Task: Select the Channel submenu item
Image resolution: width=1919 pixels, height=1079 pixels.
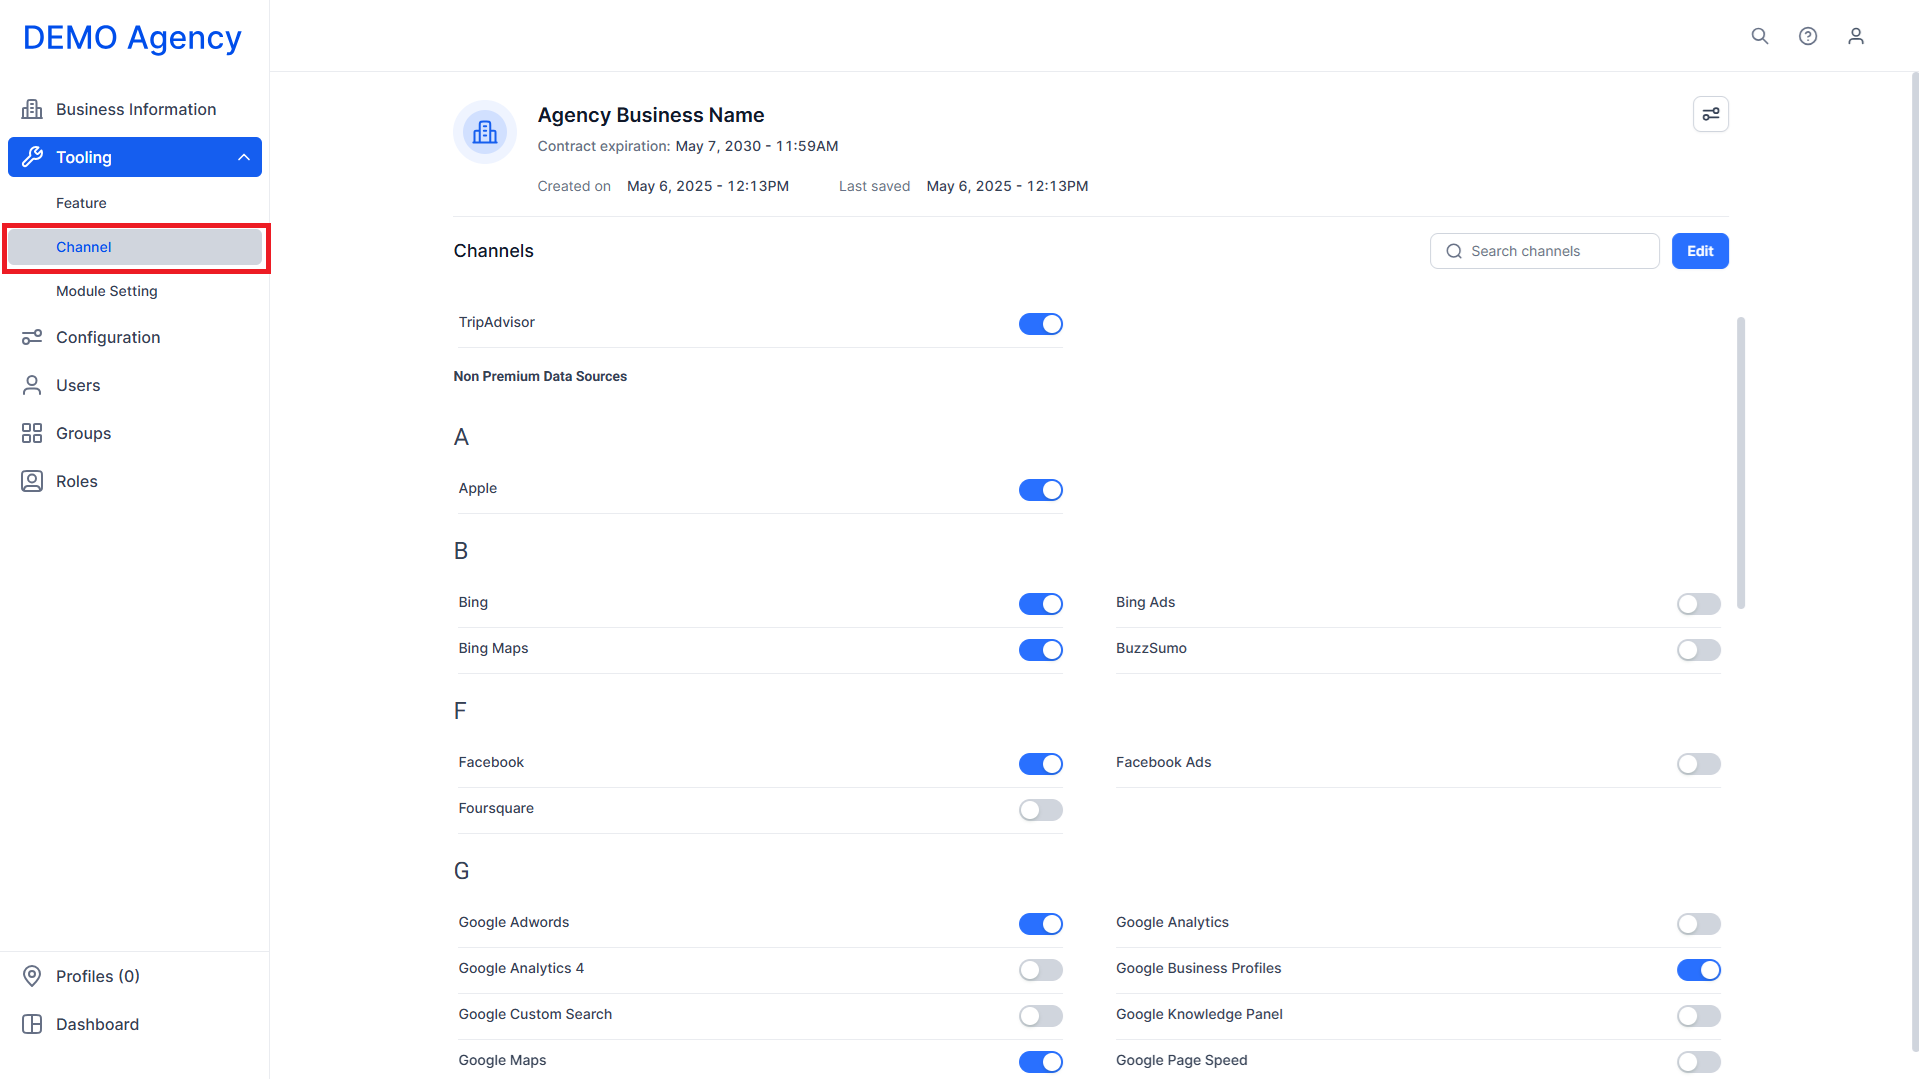Action: pos(135,247)
